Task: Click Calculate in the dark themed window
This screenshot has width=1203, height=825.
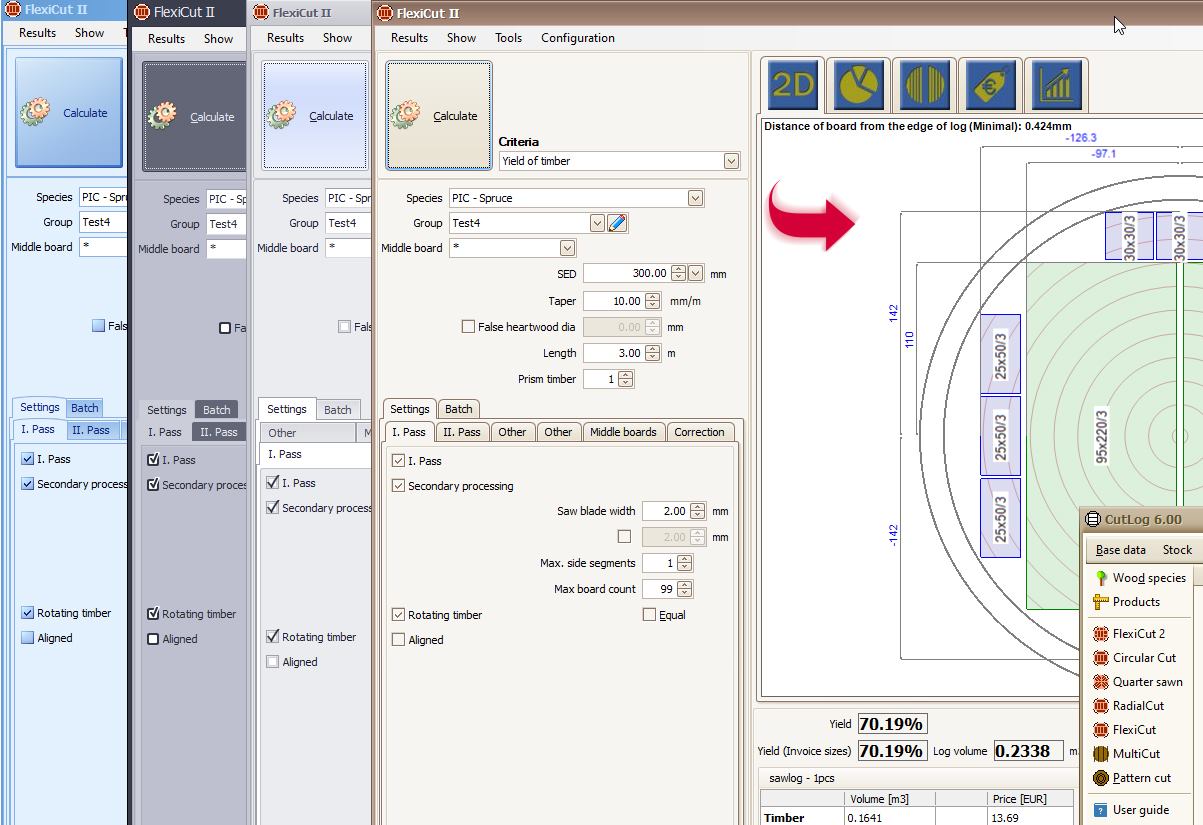Action: click(194, 117)
